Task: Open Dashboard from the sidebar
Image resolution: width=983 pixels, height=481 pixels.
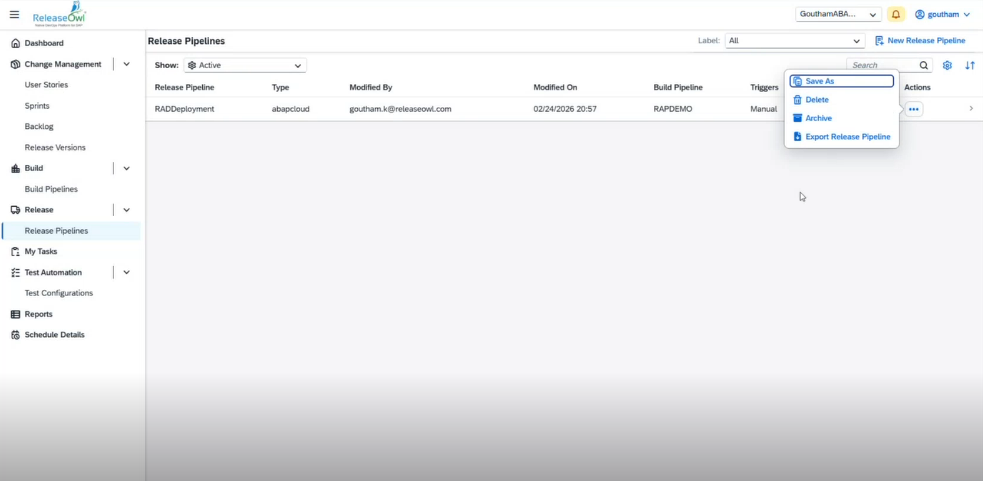Action: (44, 43)
